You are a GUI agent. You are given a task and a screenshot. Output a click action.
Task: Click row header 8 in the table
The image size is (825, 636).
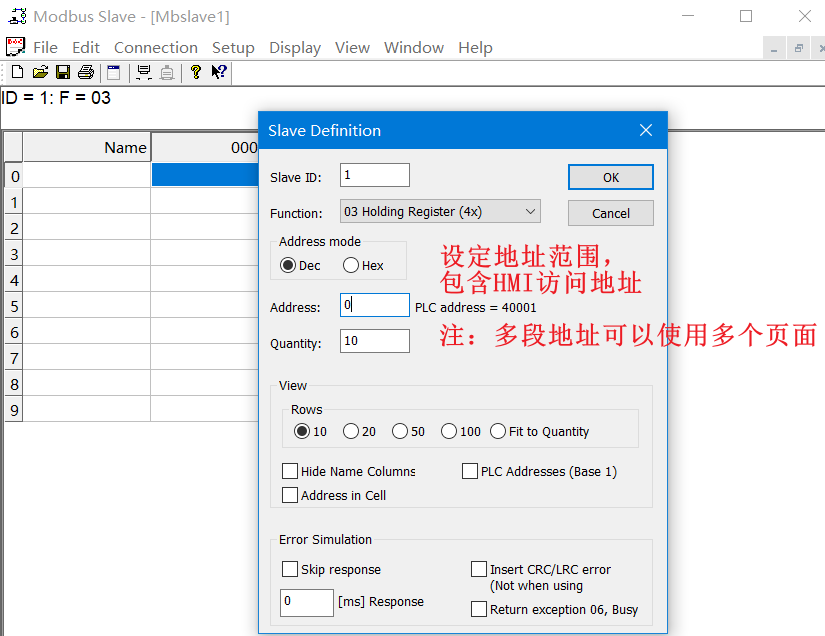14,384
